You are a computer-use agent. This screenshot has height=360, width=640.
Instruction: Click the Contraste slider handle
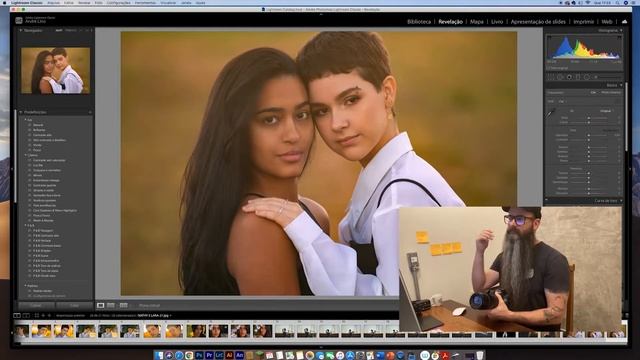[x=589, y=140]
